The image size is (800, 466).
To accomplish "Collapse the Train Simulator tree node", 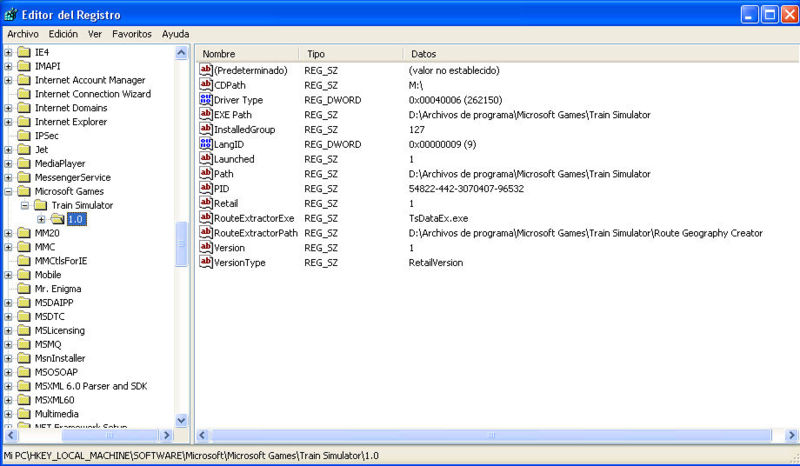I will [25, 205].
